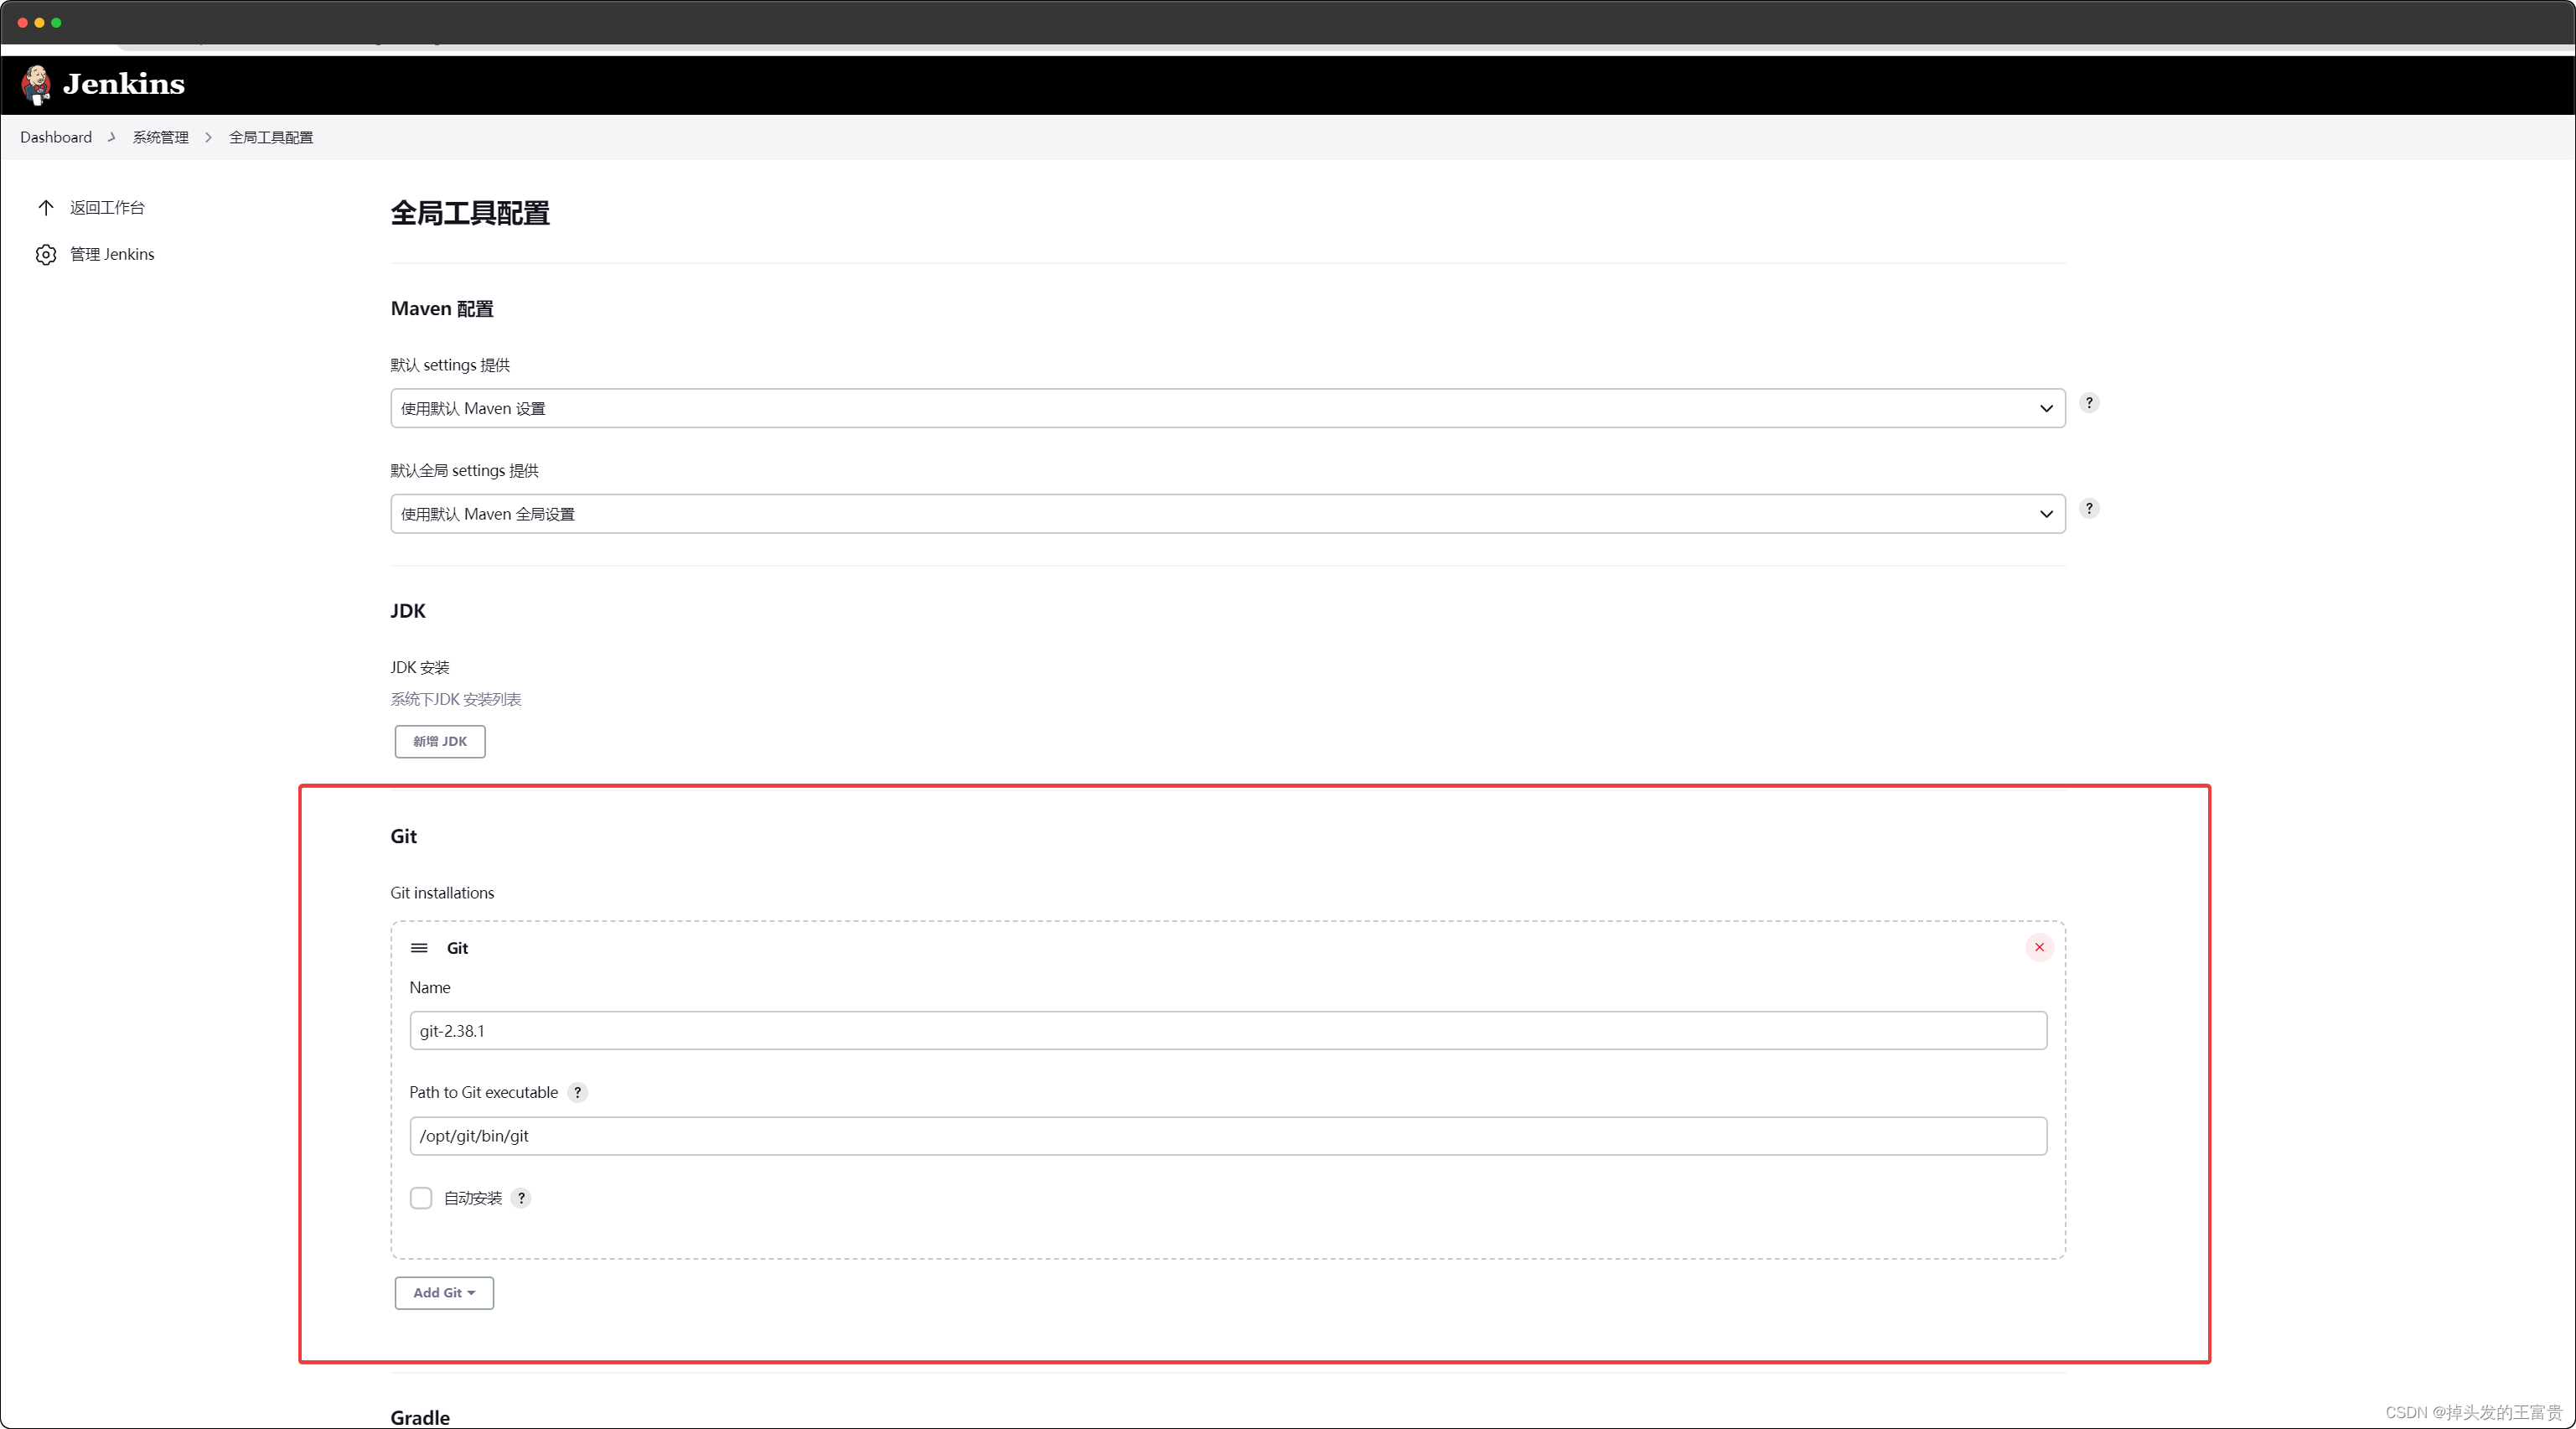Viewport: 2576px width, 1429px height.
Task: Click the 新增 JDK button
Action: point(440,739)
